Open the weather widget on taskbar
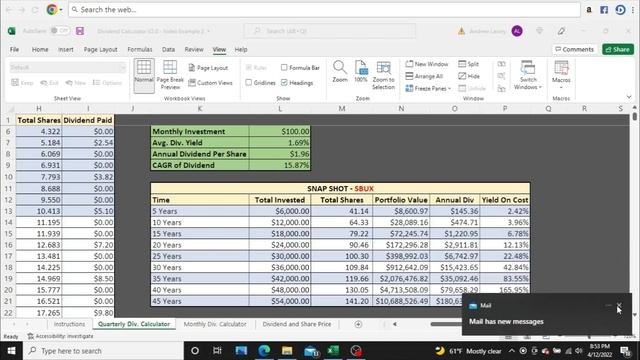This screenshot has width=640, height=360. [x=468, y=351]
